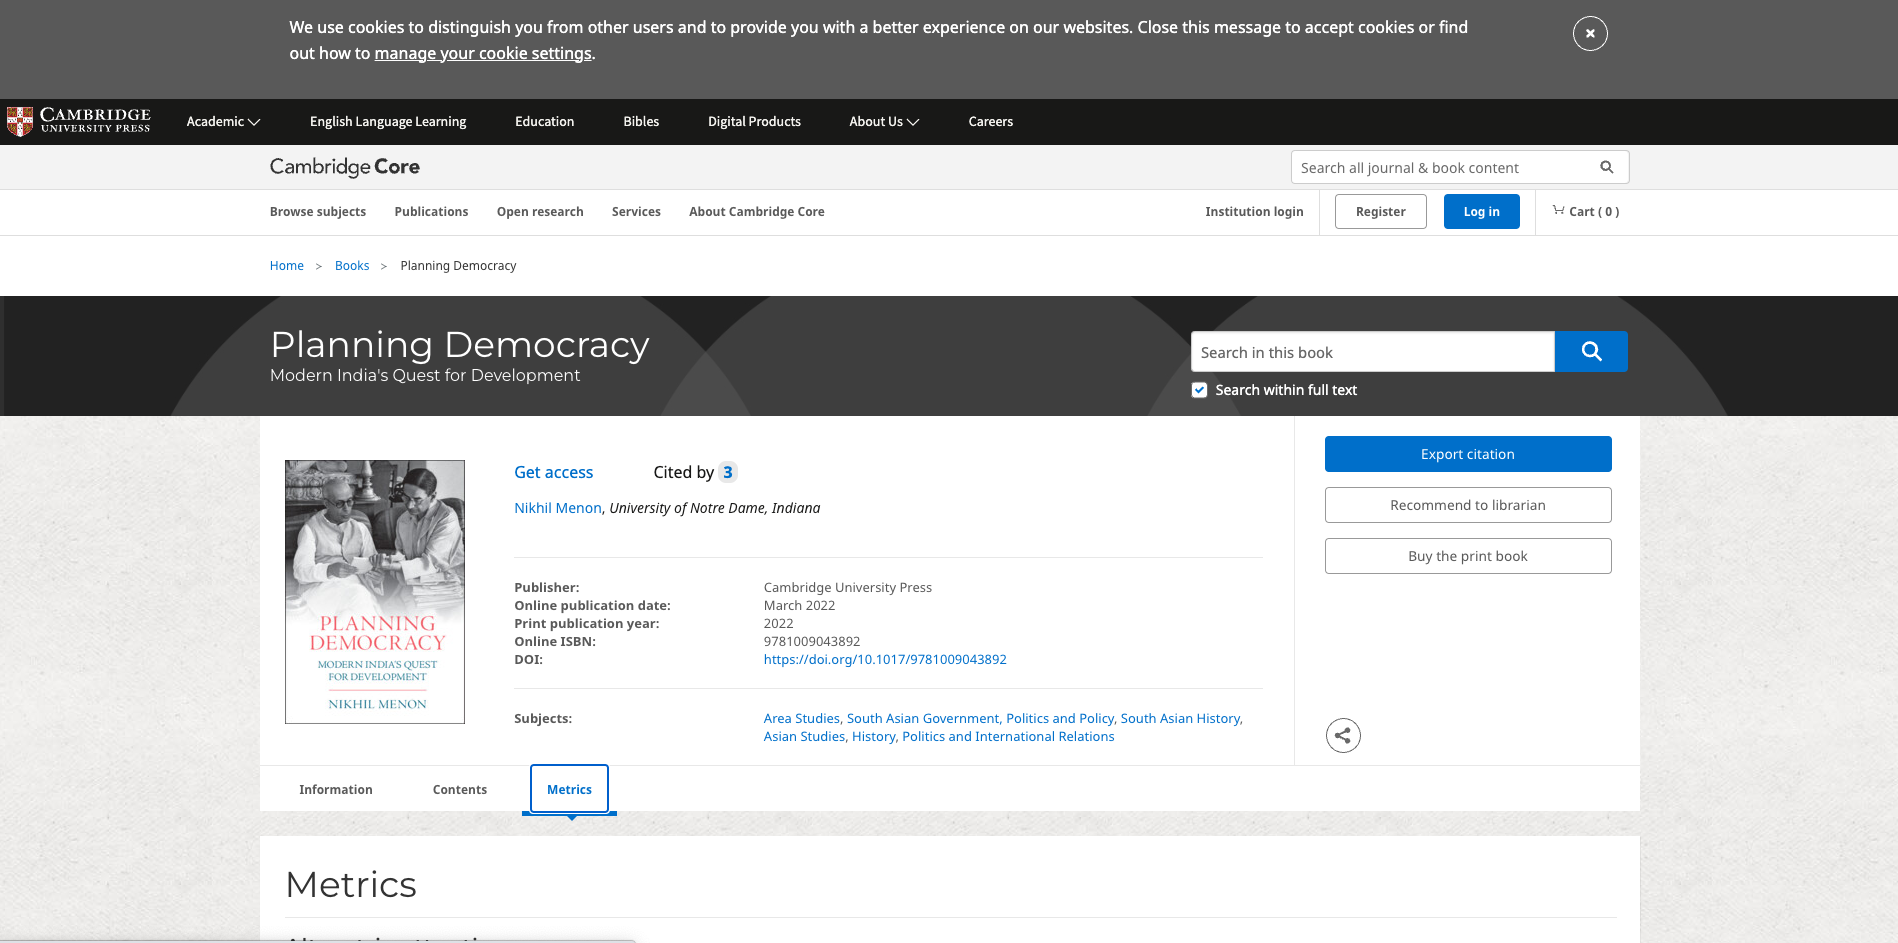Switch to the Information tab
The height and width of the screenshot is (943, 1898).
(335, 789)
